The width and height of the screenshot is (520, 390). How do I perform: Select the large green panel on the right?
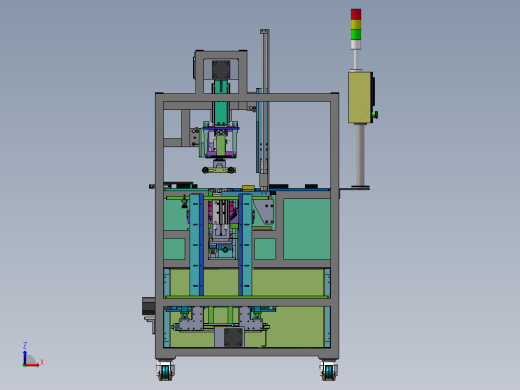(x=307, y=229)
